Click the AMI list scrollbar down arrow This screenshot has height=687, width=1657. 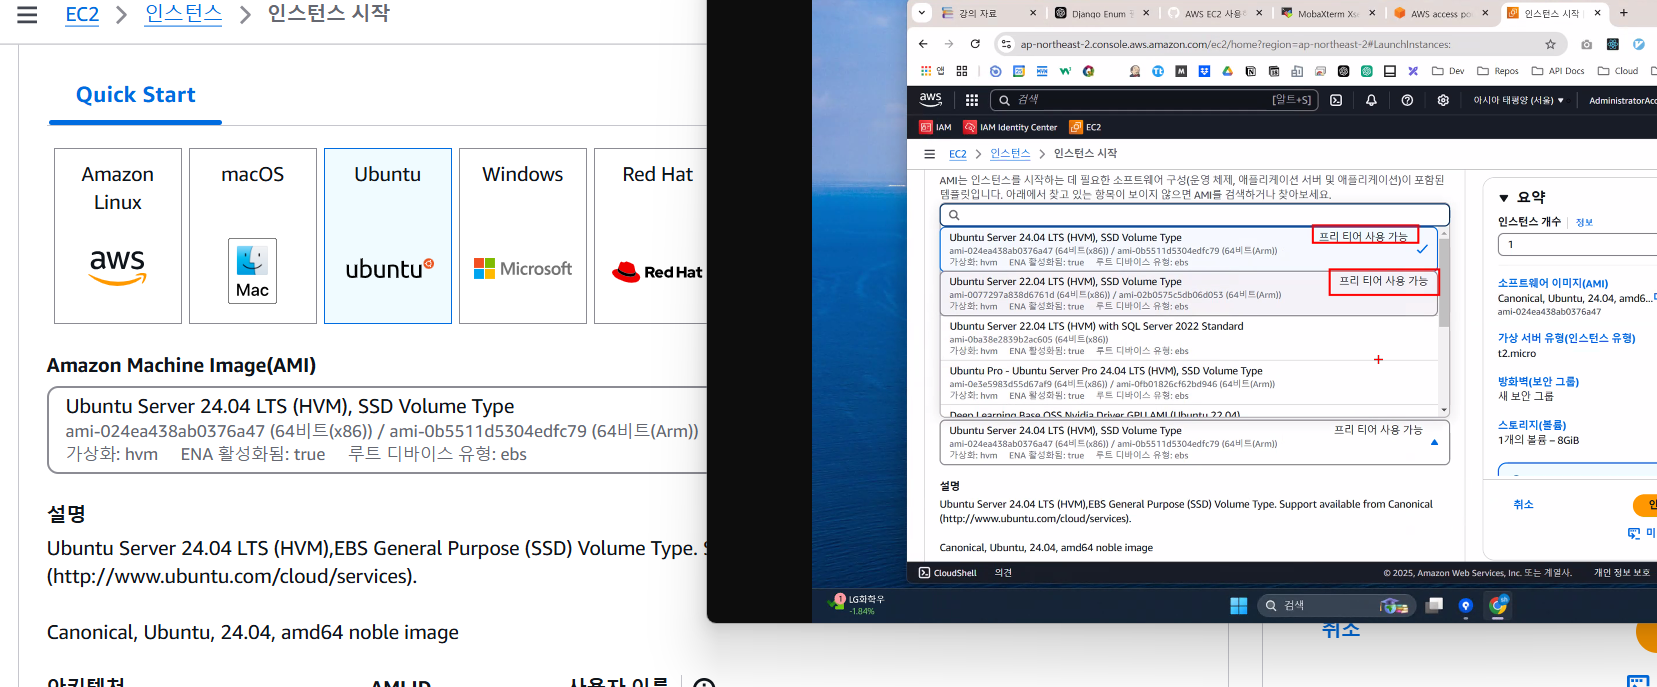(1444, 410)
